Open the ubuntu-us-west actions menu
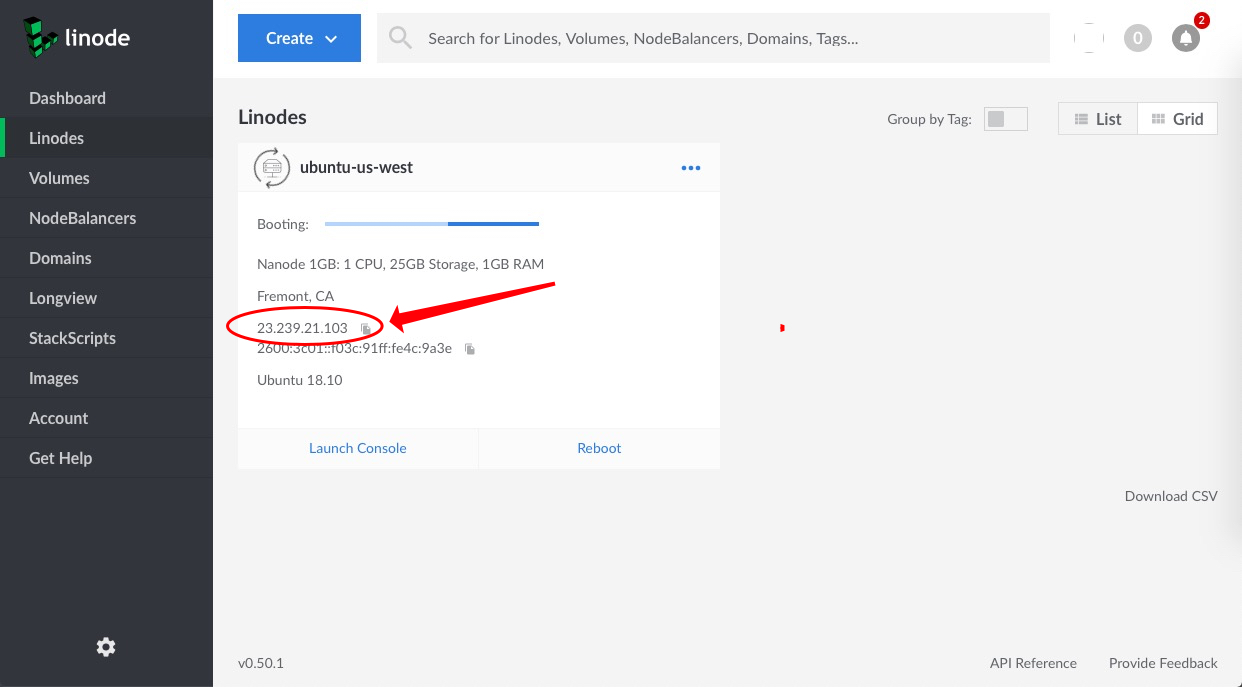The image size is (1242, 687). coord(691,167)
